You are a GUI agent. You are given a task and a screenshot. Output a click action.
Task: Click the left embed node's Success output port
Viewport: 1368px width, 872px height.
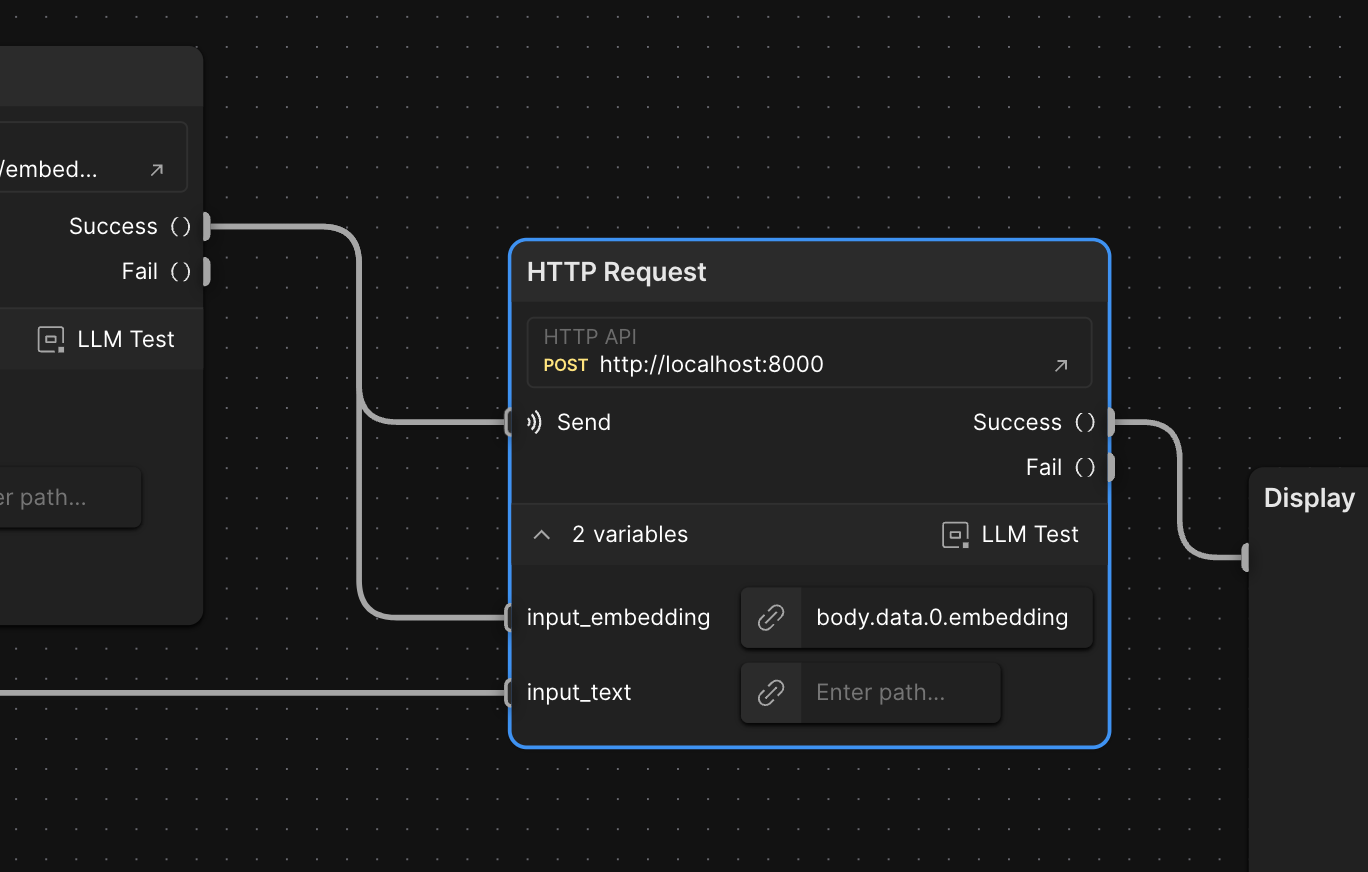coord(206,227)
